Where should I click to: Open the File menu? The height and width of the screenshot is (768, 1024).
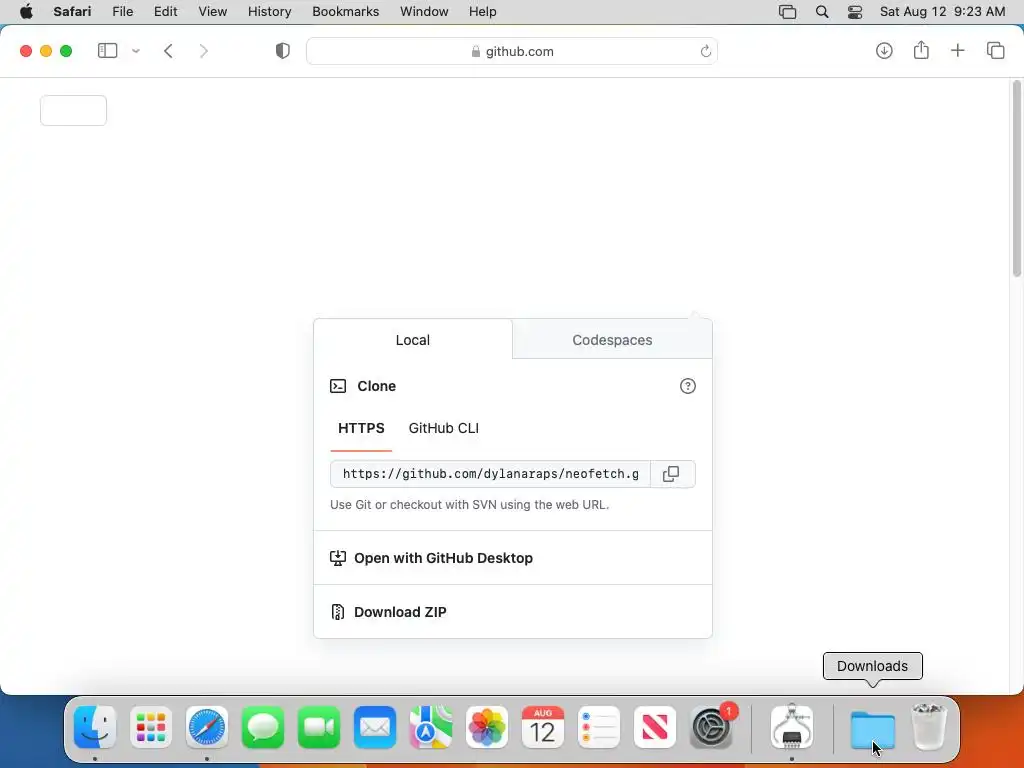(x=123, y=12)
